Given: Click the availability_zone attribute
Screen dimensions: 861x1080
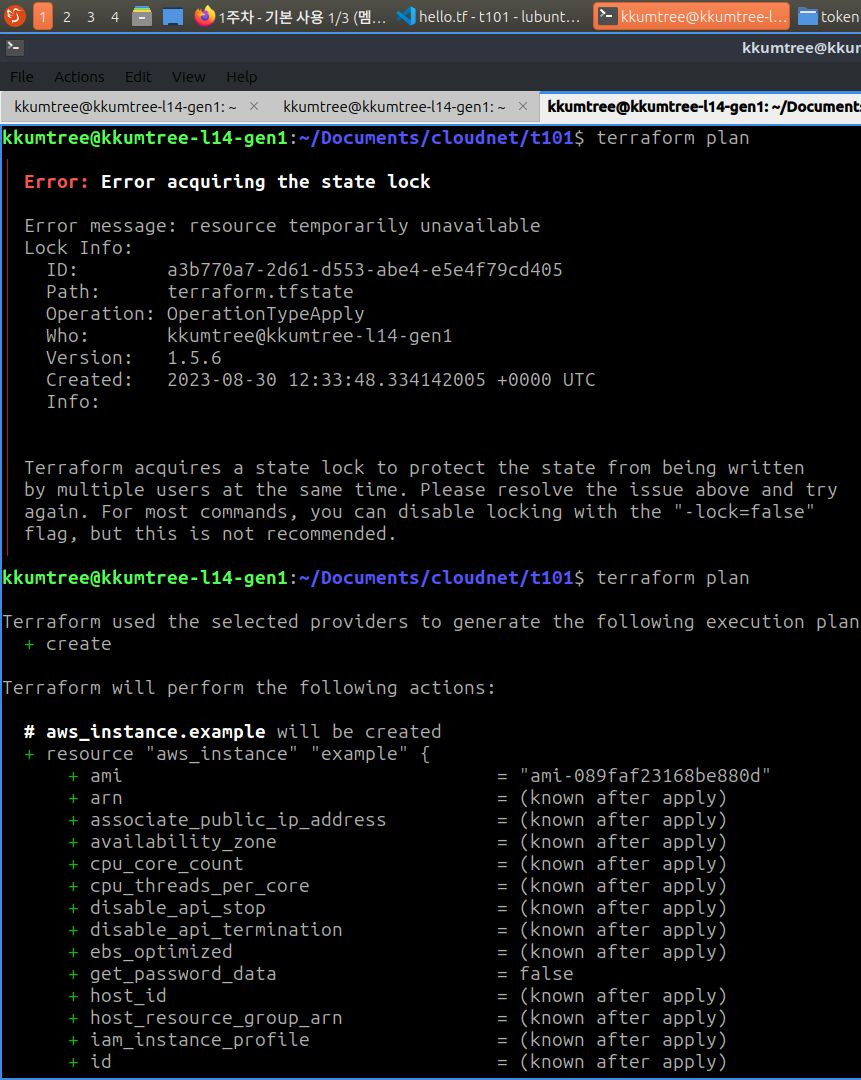Looking at the screenshot, I should tap(183, 842).
